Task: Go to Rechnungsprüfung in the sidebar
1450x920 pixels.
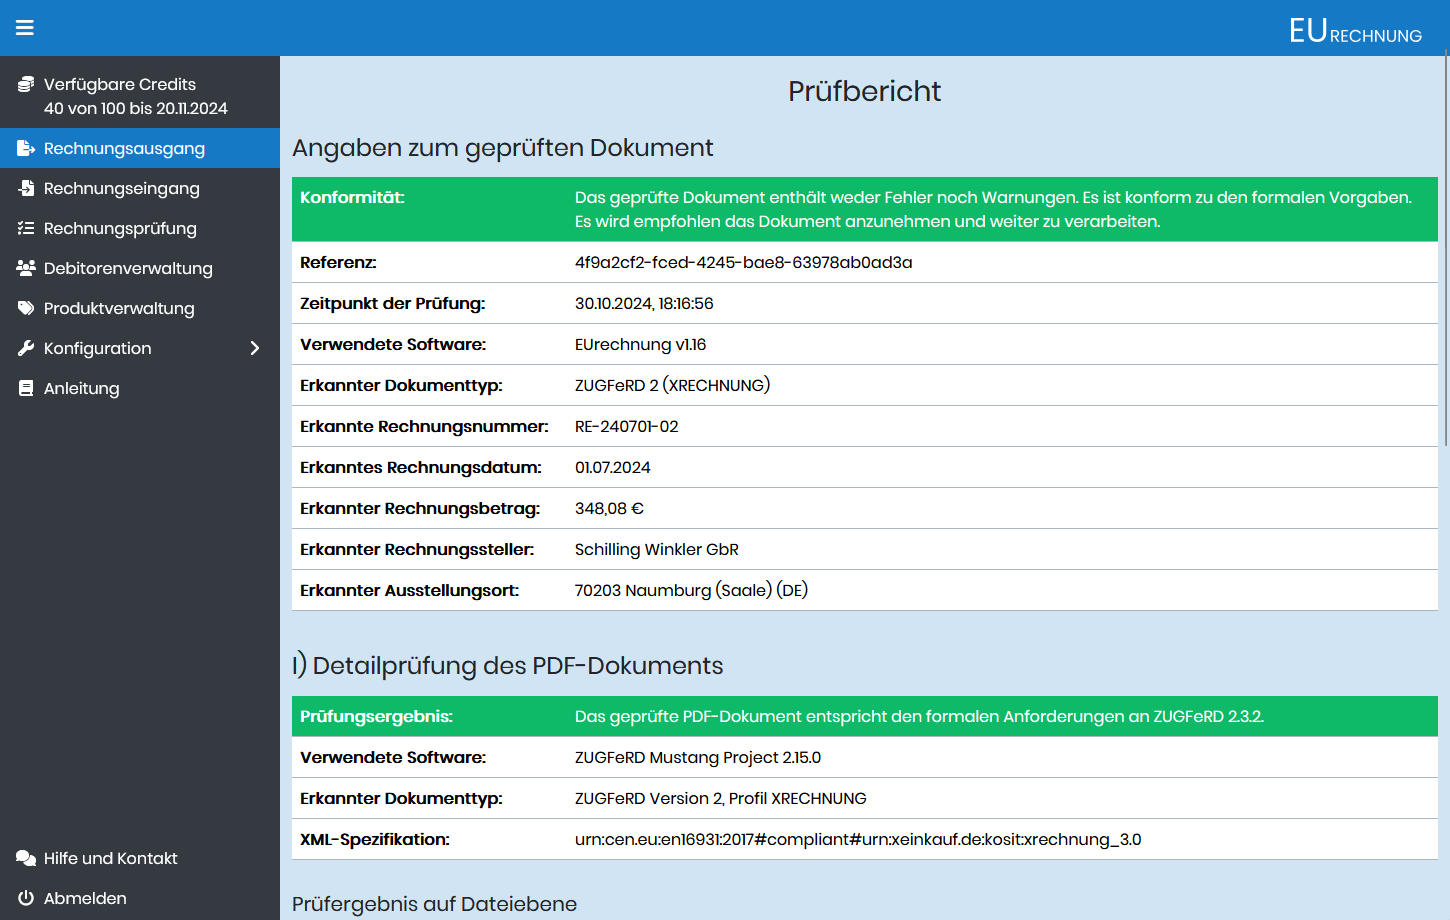Action: [x=140, y=228]
